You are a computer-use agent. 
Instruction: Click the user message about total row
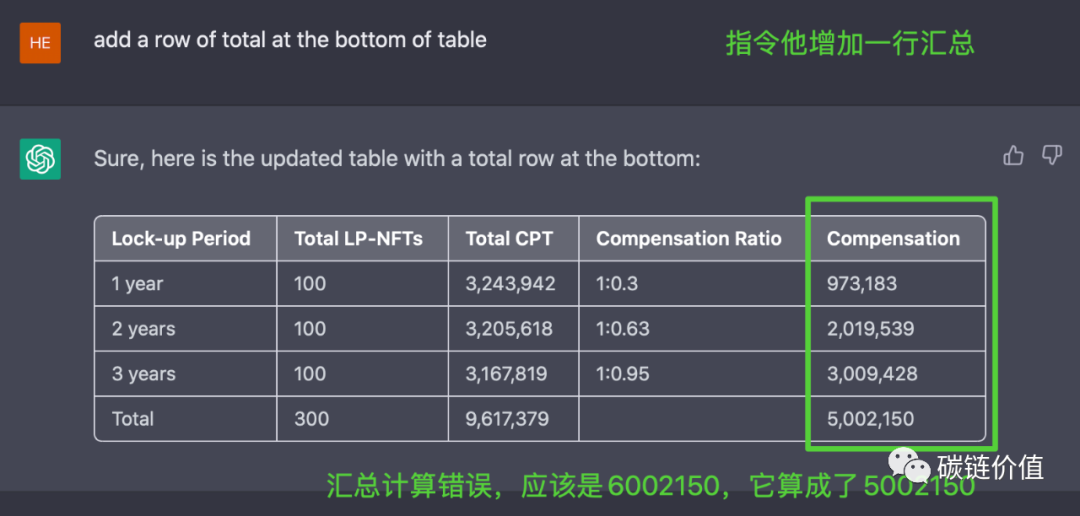click(x=290, y=40)
